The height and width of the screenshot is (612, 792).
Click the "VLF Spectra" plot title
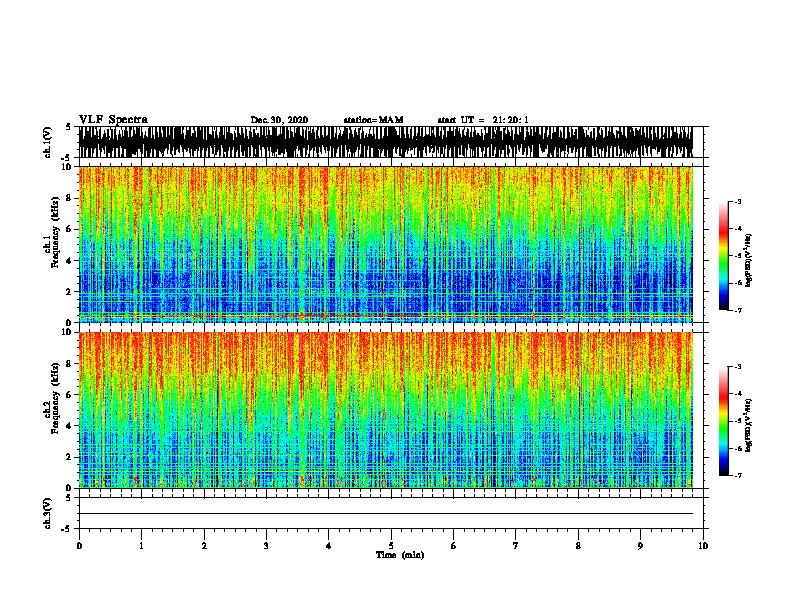click(113, 119)
